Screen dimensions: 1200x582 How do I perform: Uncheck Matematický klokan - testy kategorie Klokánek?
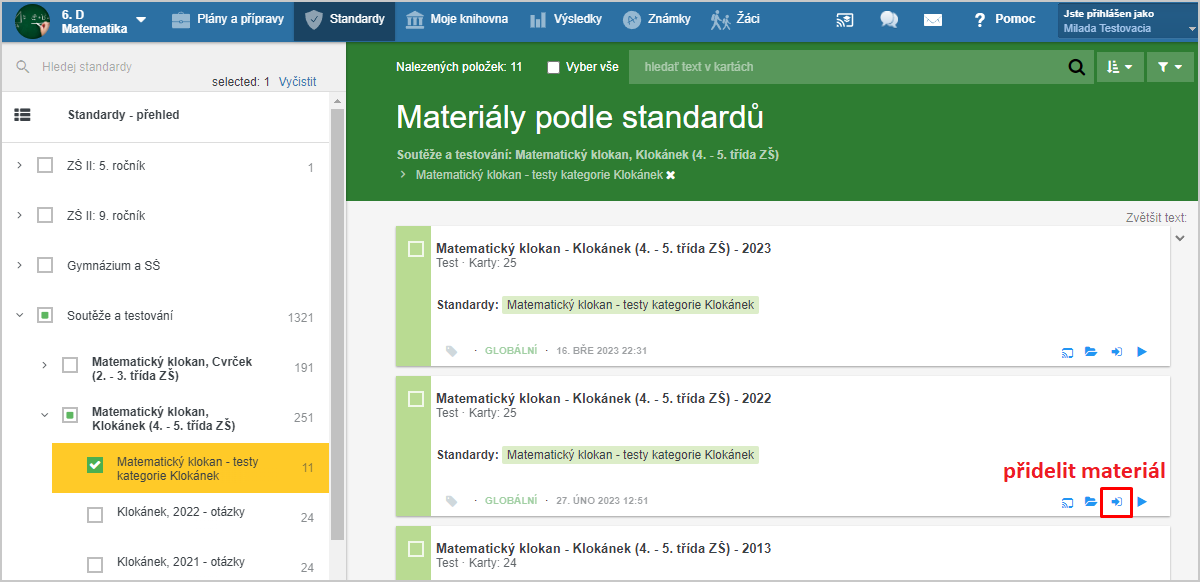tap(95, 465)
